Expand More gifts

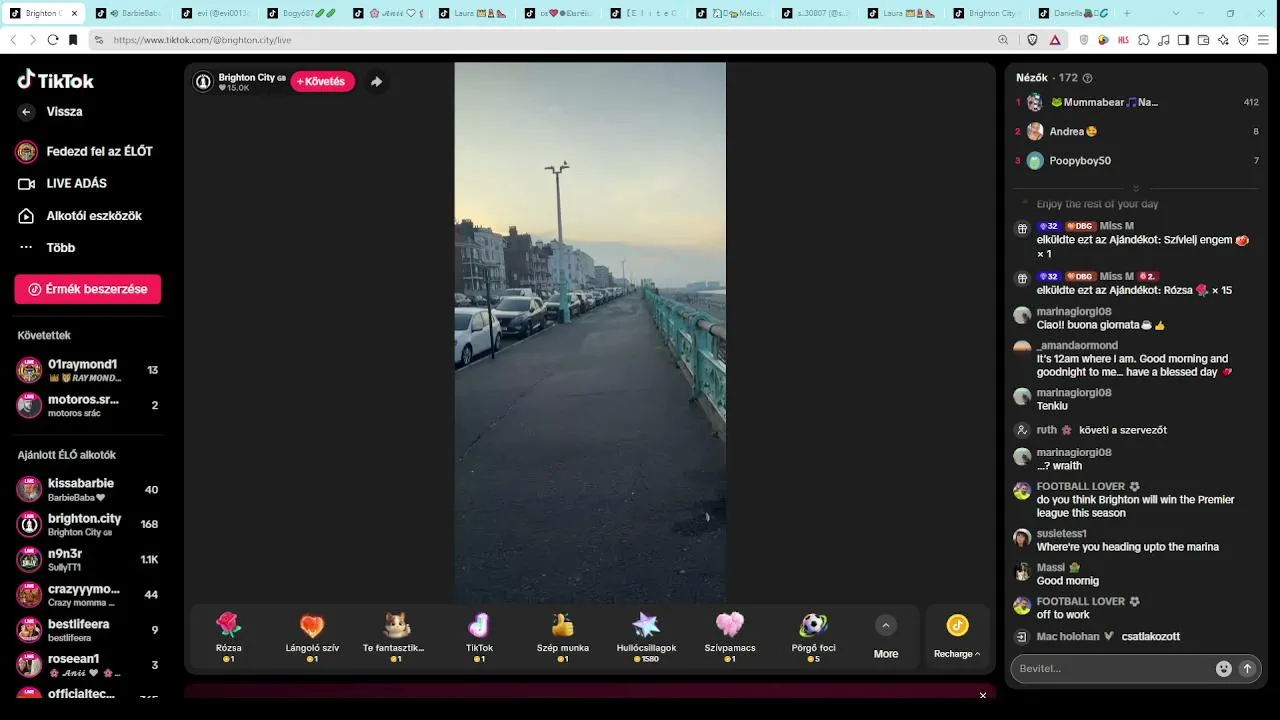coord(885,637)
